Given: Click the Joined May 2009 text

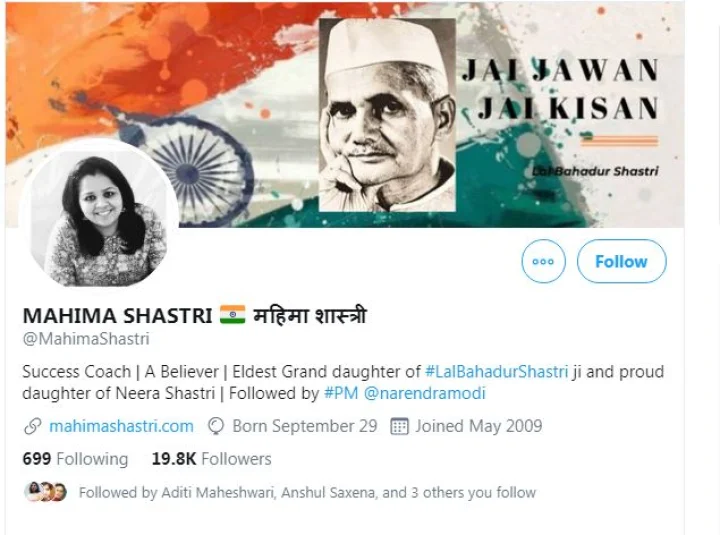Looking at the screenshot, I should [x=479, y=426].
